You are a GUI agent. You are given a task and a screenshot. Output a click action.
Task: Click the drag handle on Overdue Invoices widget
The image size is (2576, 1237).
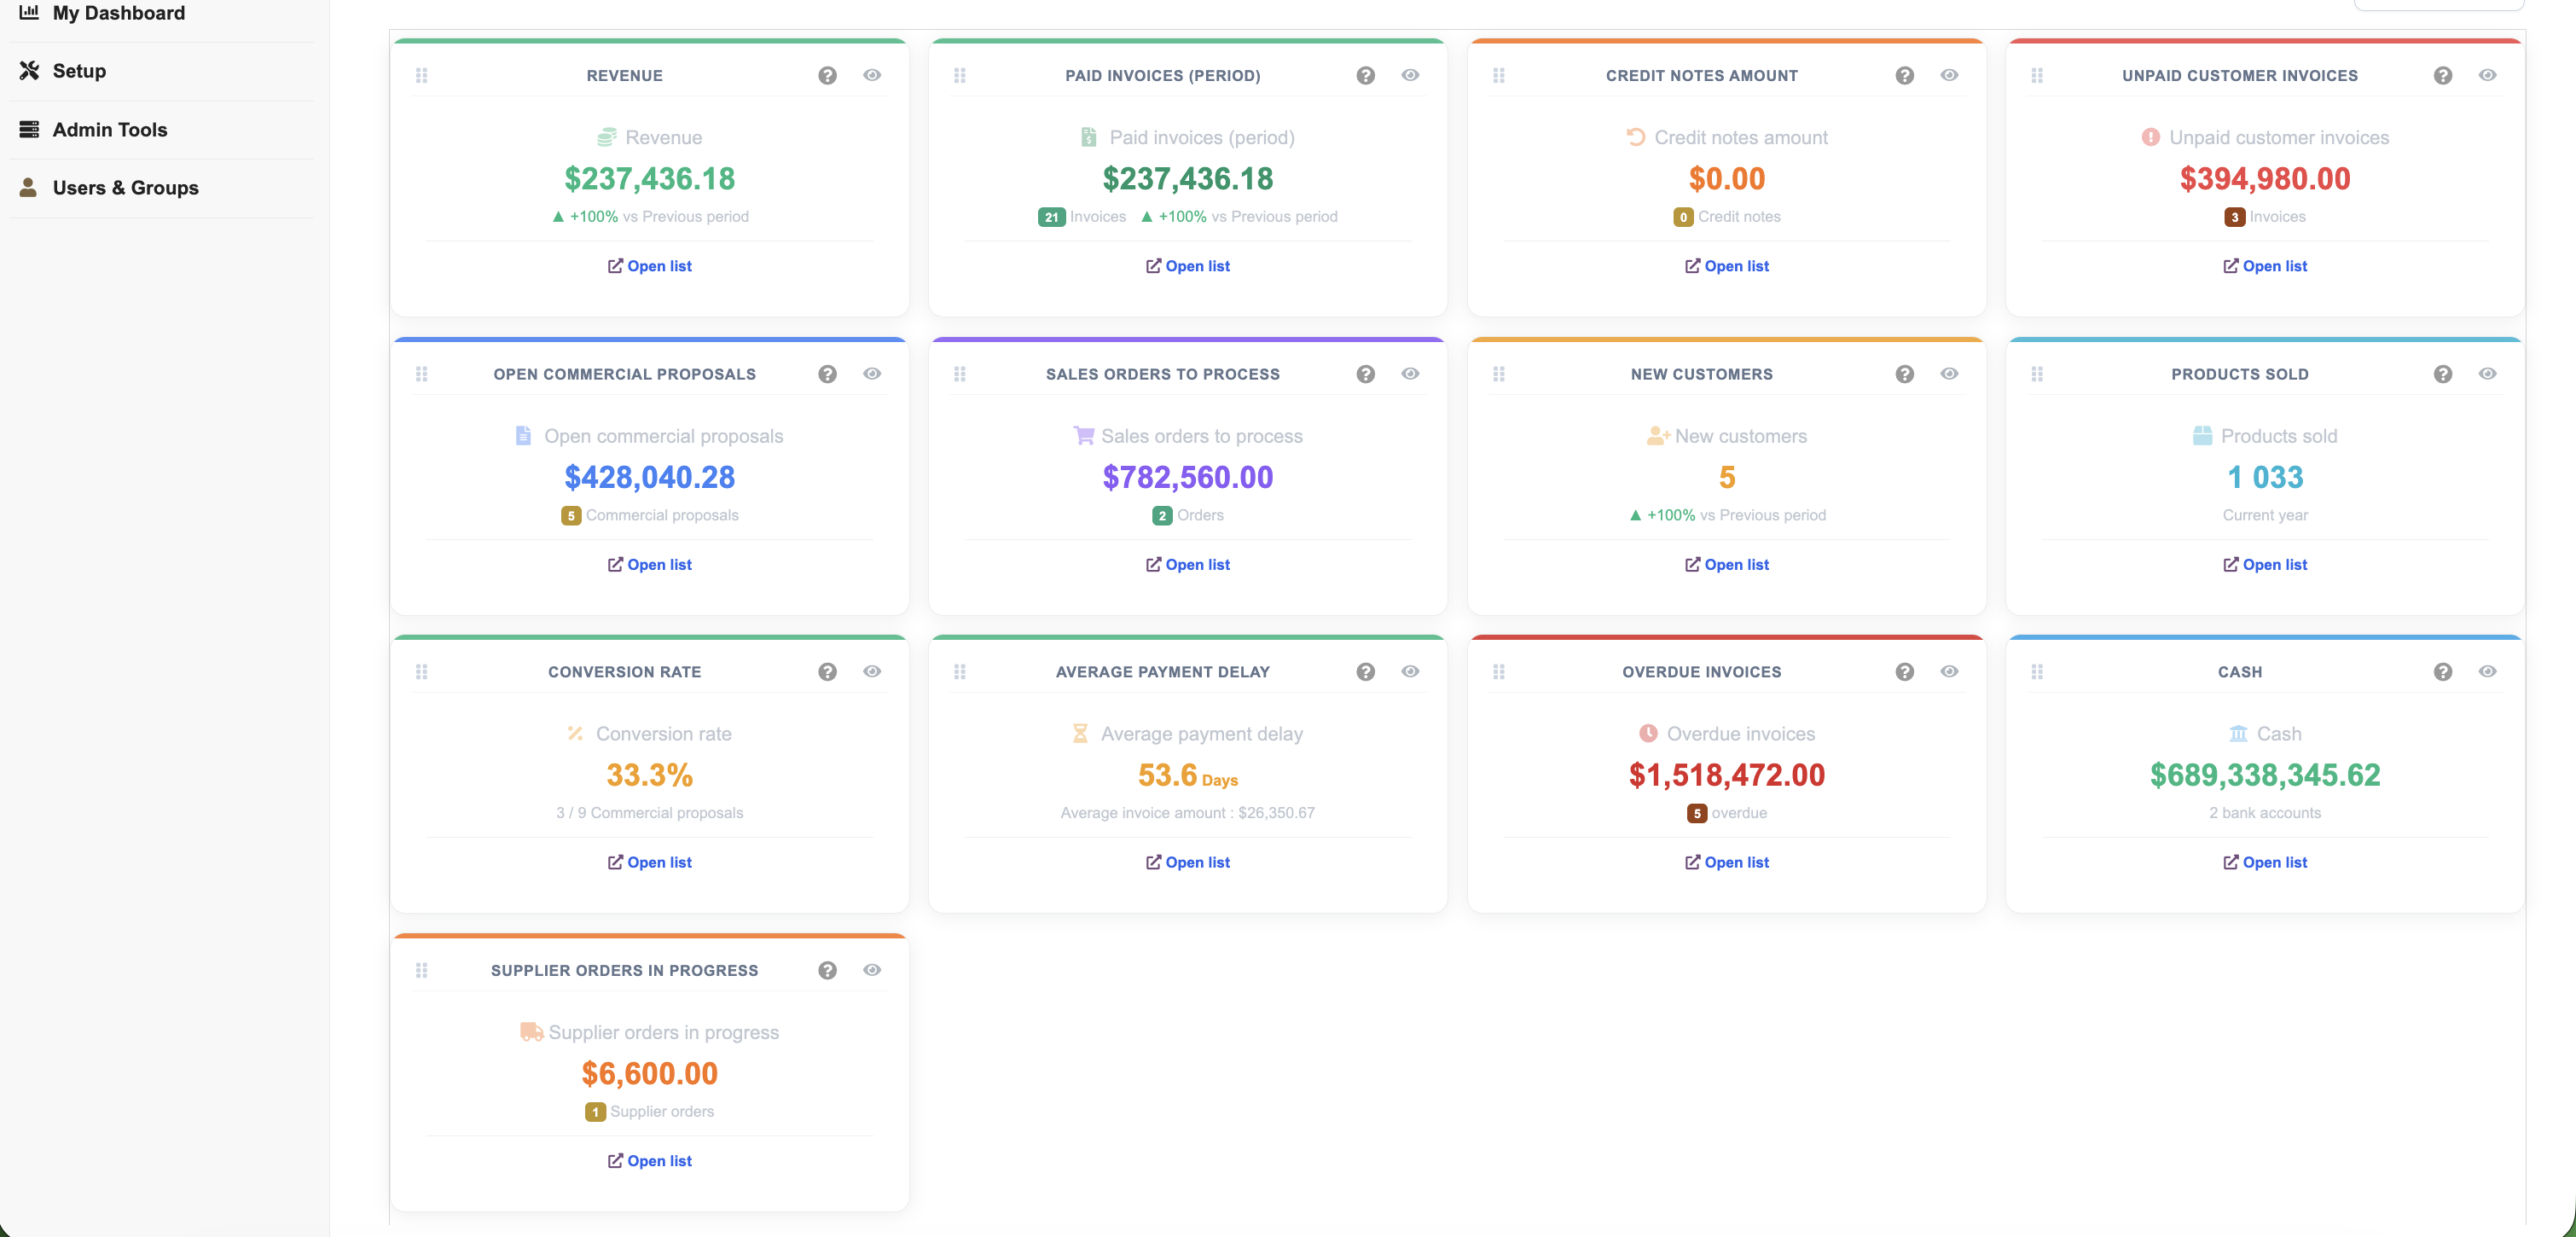click(x=1498, y=672)
